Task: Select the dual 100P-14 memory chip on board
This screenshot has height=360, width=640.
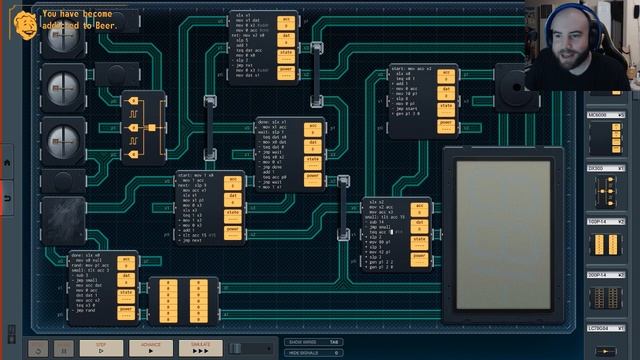Action: [183, 301]
